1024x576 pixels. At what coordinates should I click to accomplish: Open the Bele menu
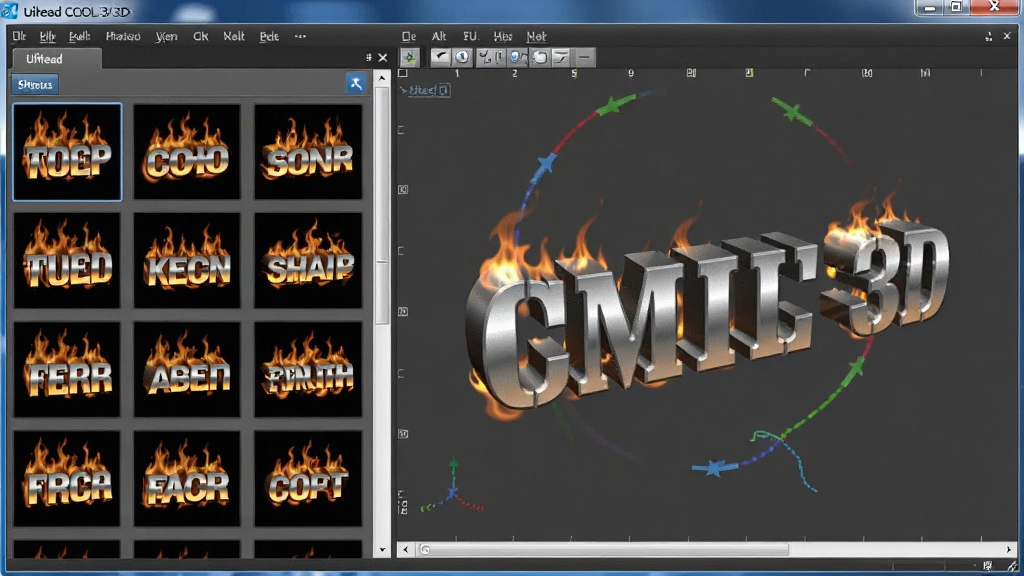[x=269, y=37]
